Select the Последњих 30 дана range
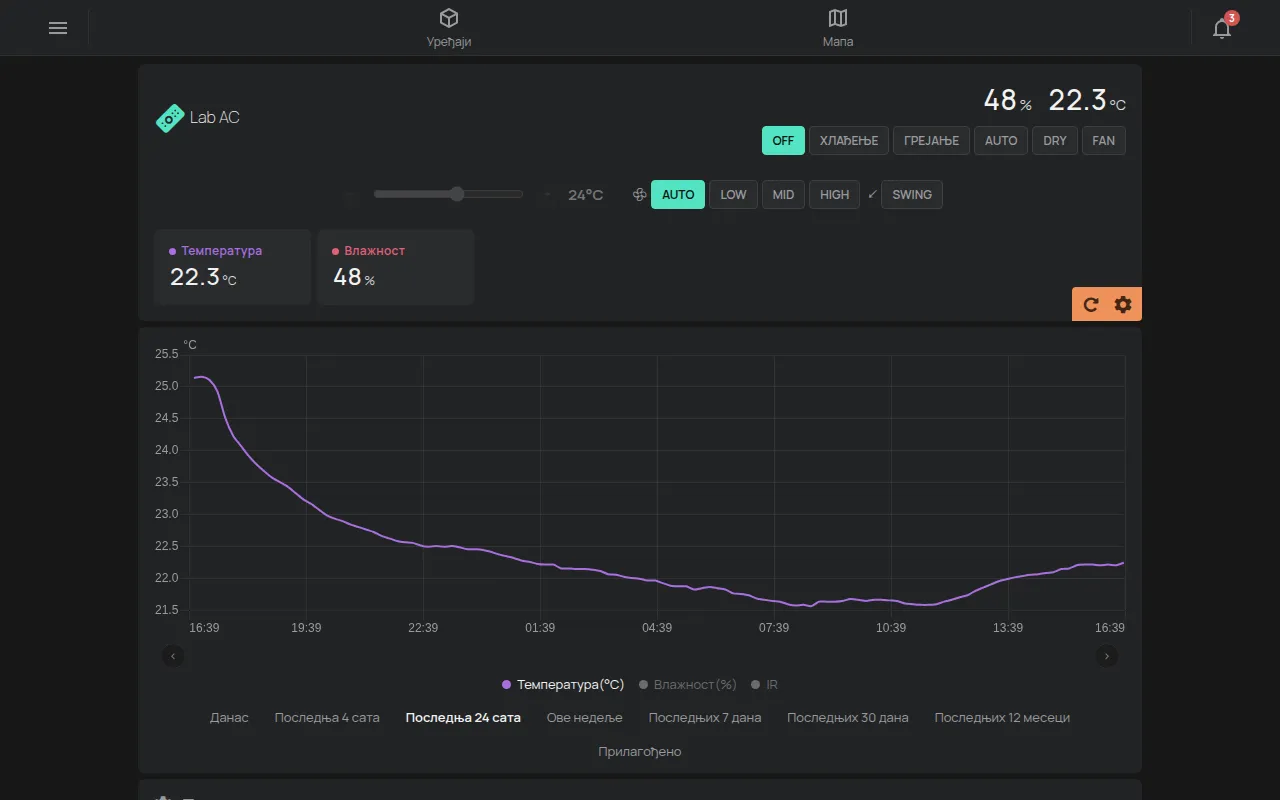Viewport: 1280px width, 800px height. pos(848,718)
